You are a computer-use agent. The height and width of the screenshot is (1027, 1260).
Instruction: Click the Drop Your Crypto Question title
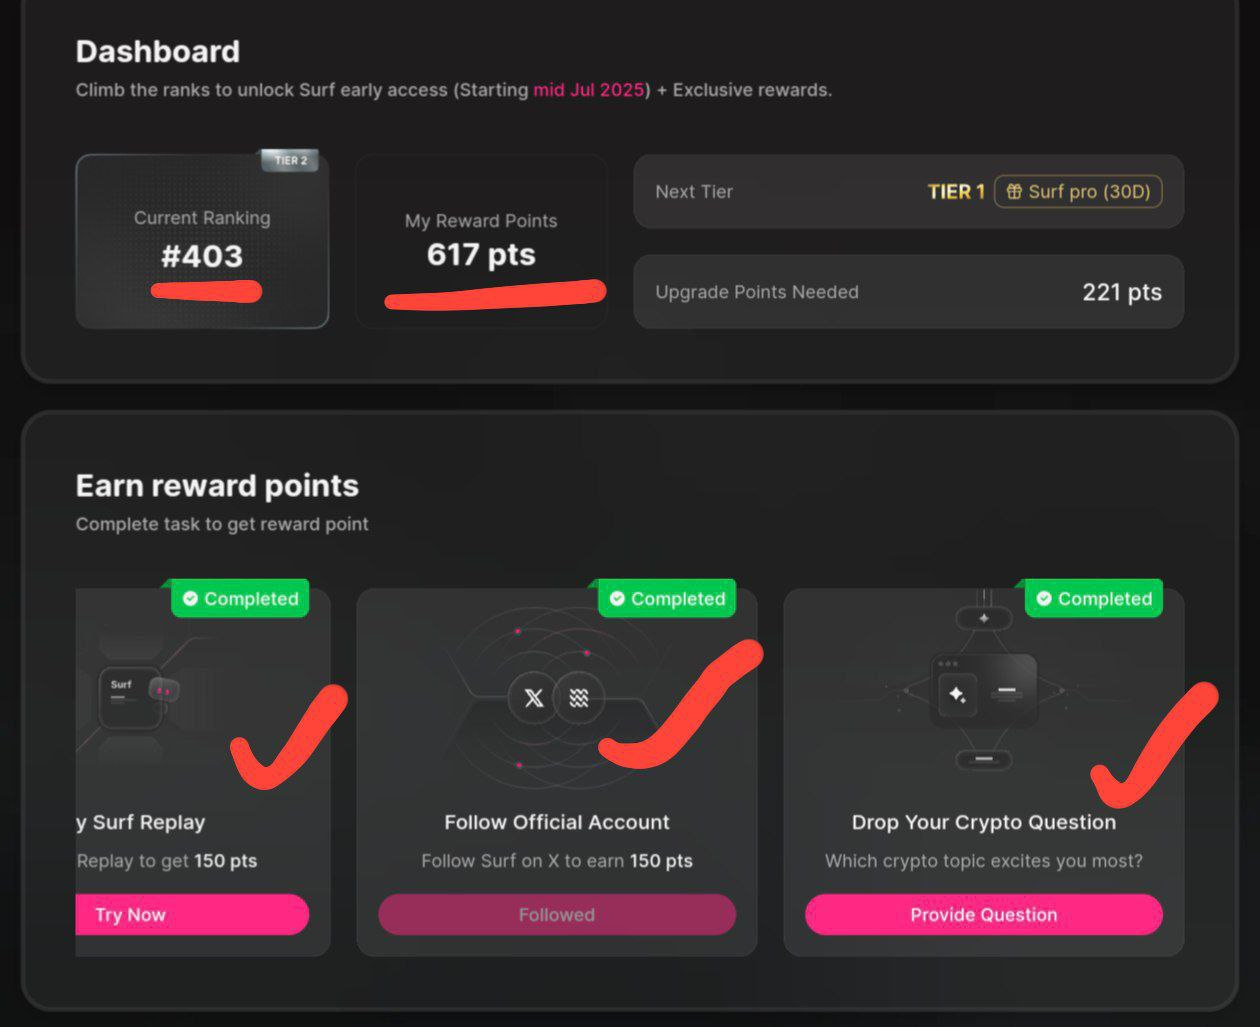tap(984, 822)
